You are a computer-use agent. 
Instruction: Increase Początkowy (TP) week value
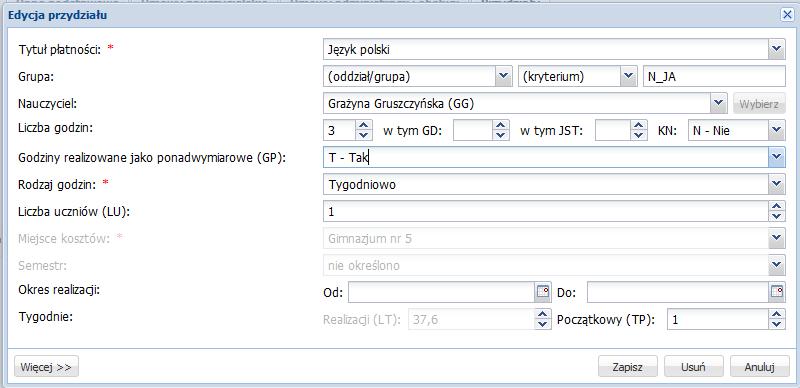pos(777,315)
